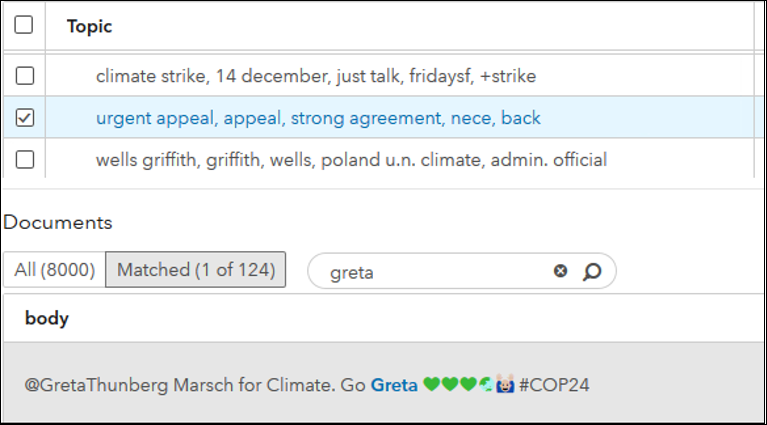
Task: Click into the greta search field
Action: tap(435, 271)
